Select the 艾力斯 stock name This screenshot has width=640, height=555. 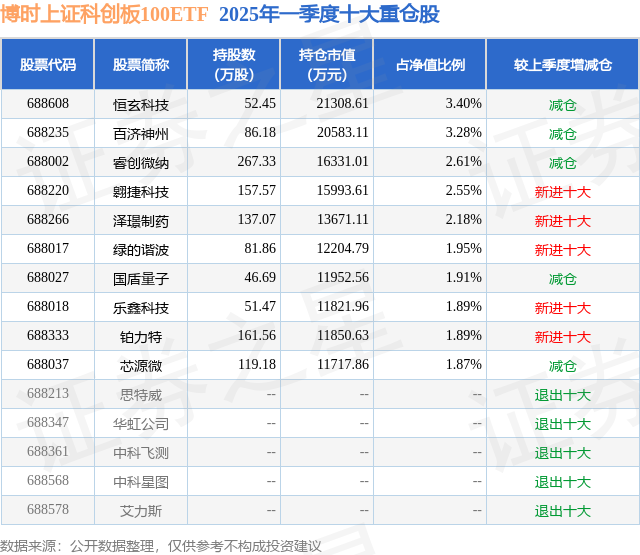[141, 510]
